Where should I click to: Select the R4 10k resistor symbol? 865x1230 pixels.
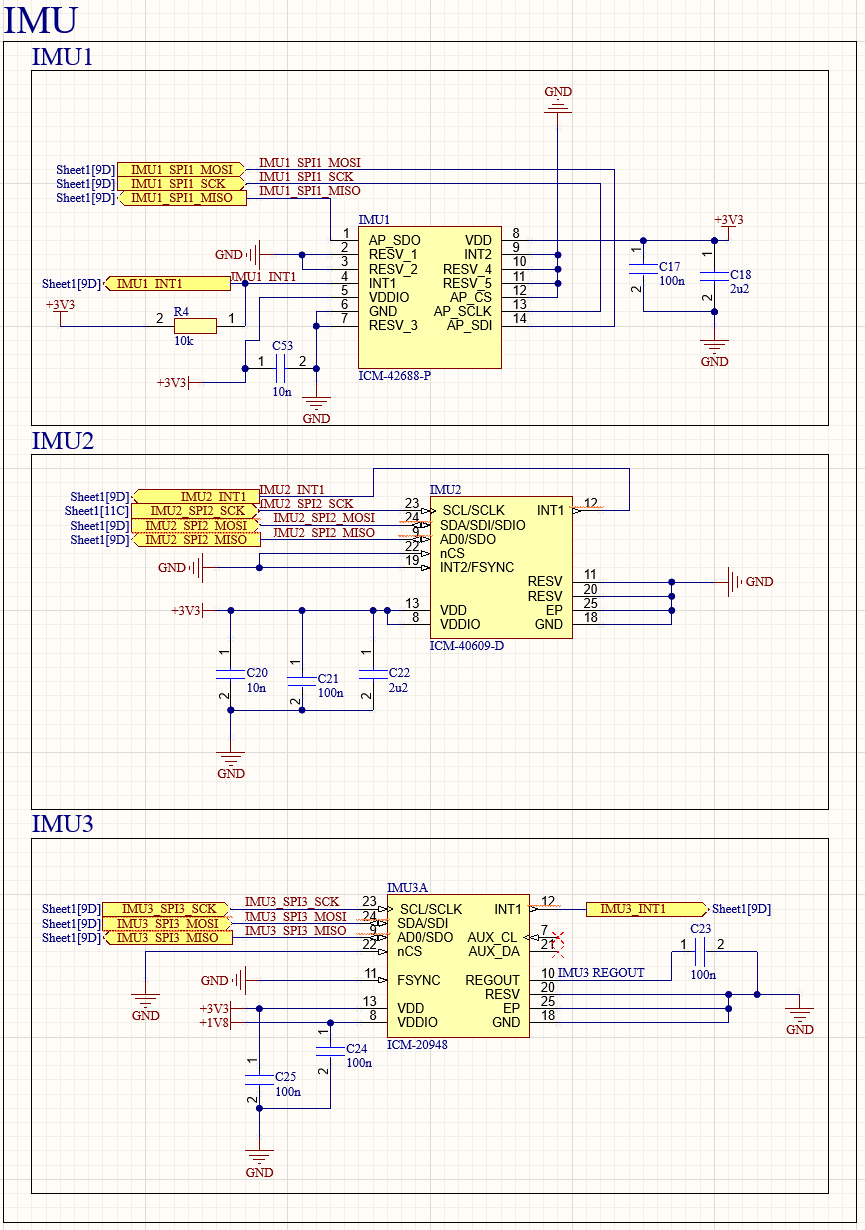tap(195, 325)
